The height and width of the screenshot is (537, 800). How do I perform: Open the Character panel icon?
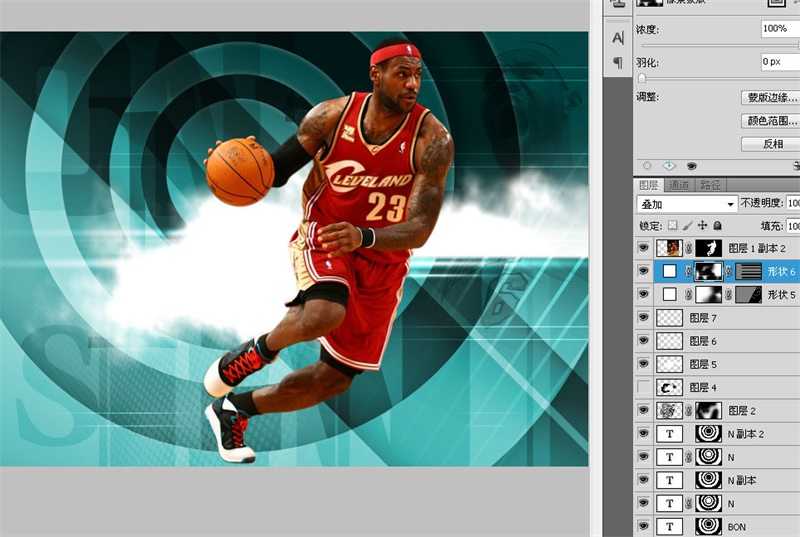click(x=617, y=37)
